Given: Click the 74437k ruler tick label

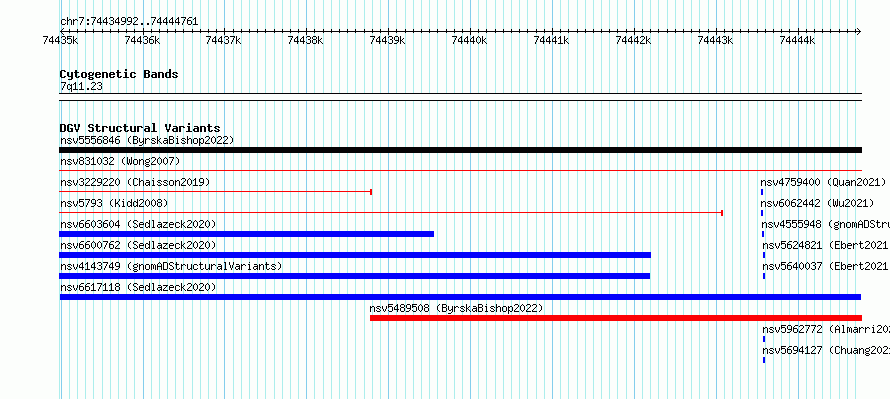Looking at the screenshot, I should coord(224,40).
